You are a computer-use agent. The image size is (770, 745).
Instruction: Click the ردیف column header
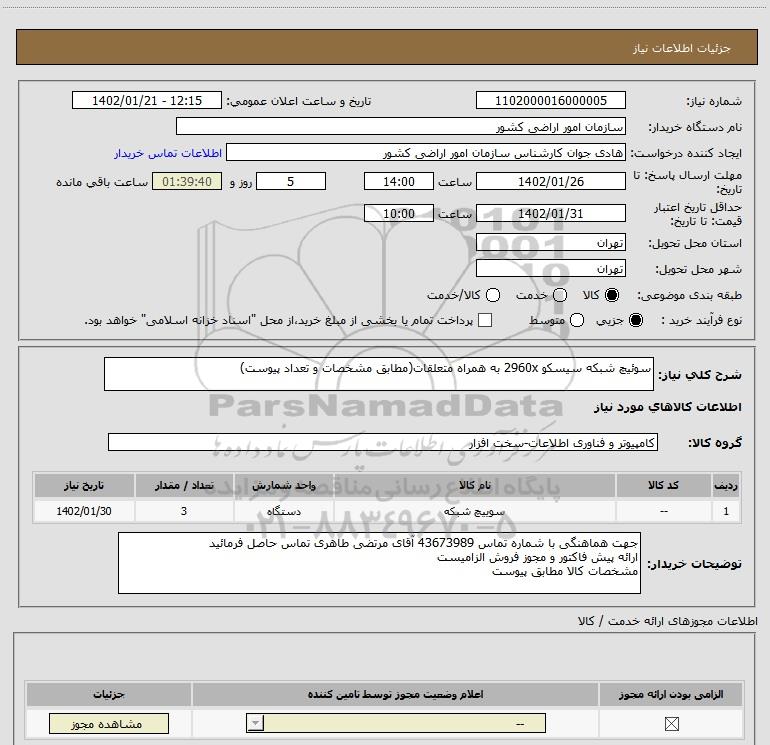pyautogui.click(x=726, y=485)
